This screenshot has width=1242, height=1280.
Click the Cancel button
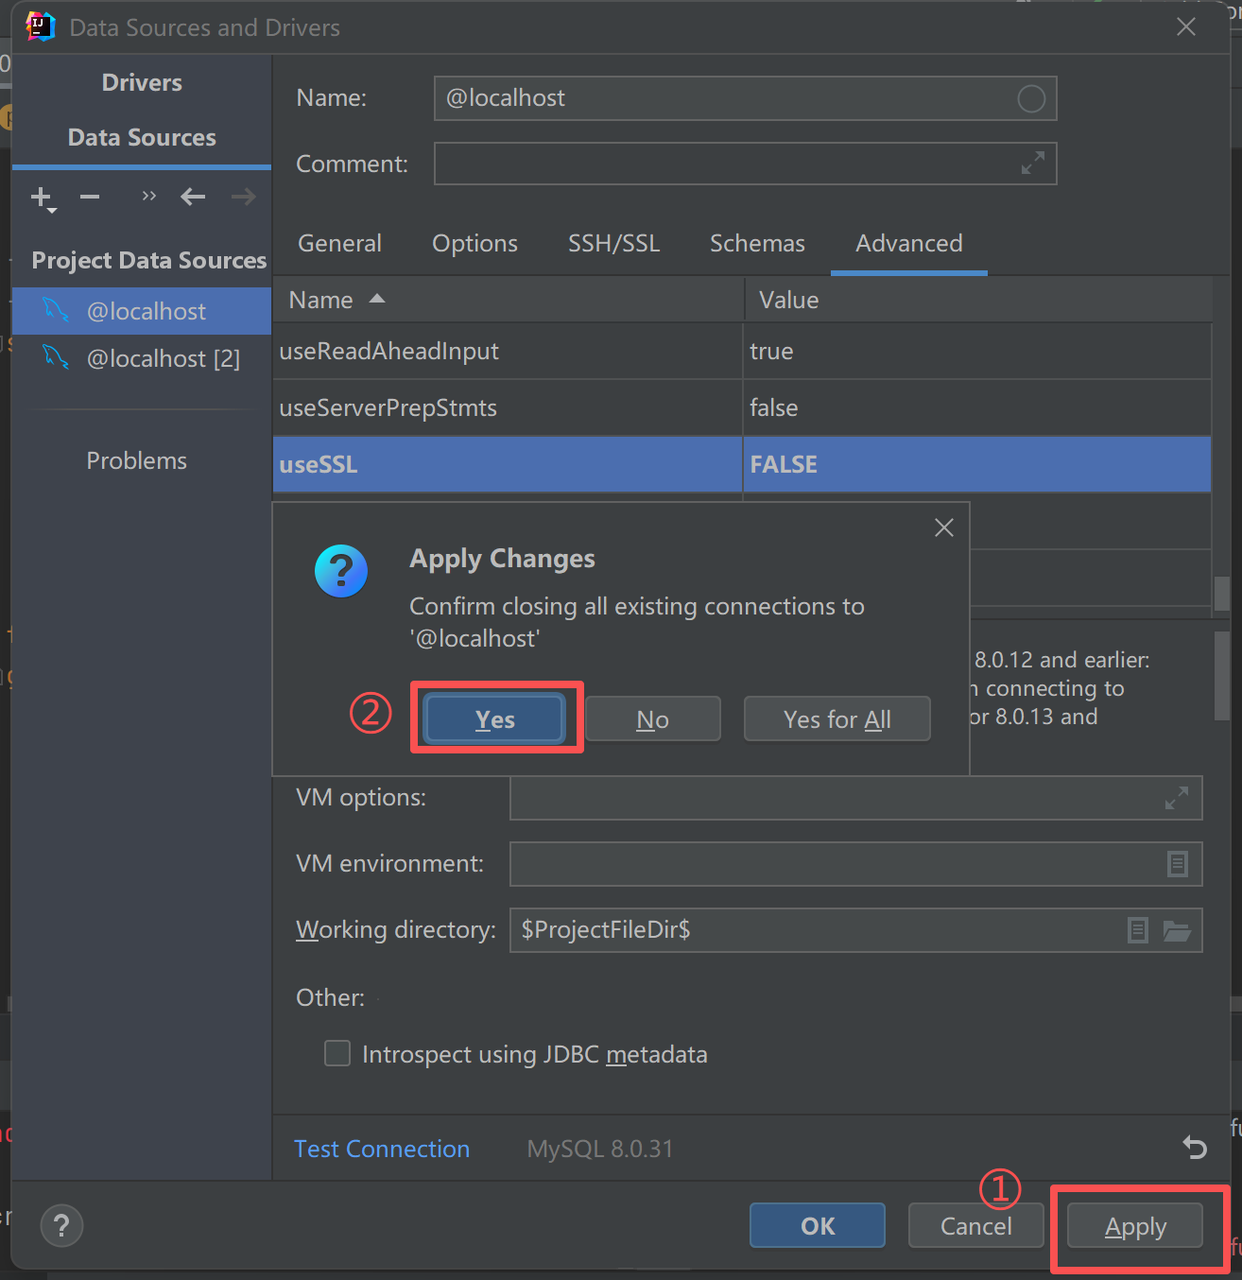(x=976, y=1226)
